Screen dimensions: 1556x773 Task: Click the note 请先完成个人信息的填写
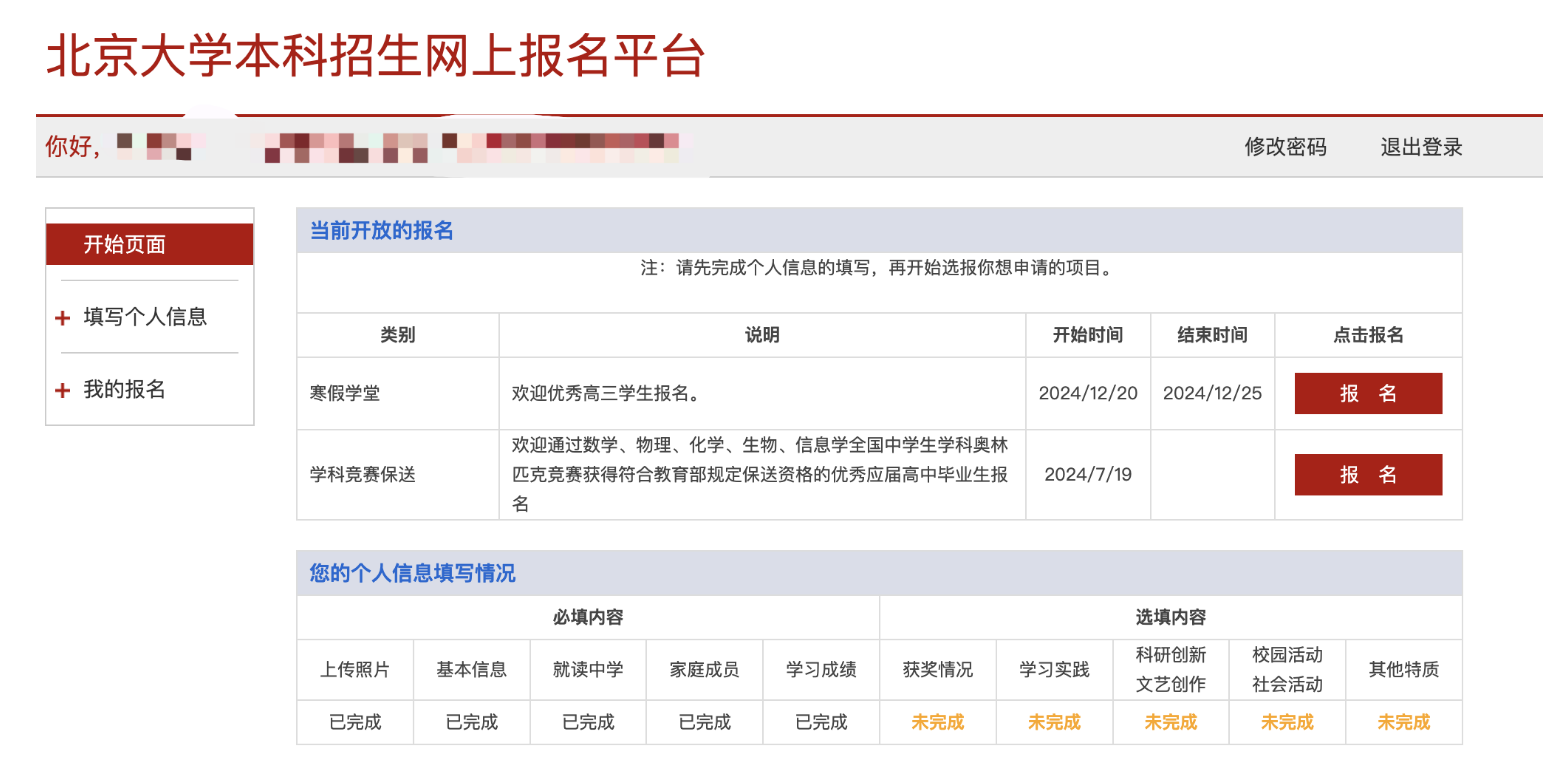click(878, 268)
